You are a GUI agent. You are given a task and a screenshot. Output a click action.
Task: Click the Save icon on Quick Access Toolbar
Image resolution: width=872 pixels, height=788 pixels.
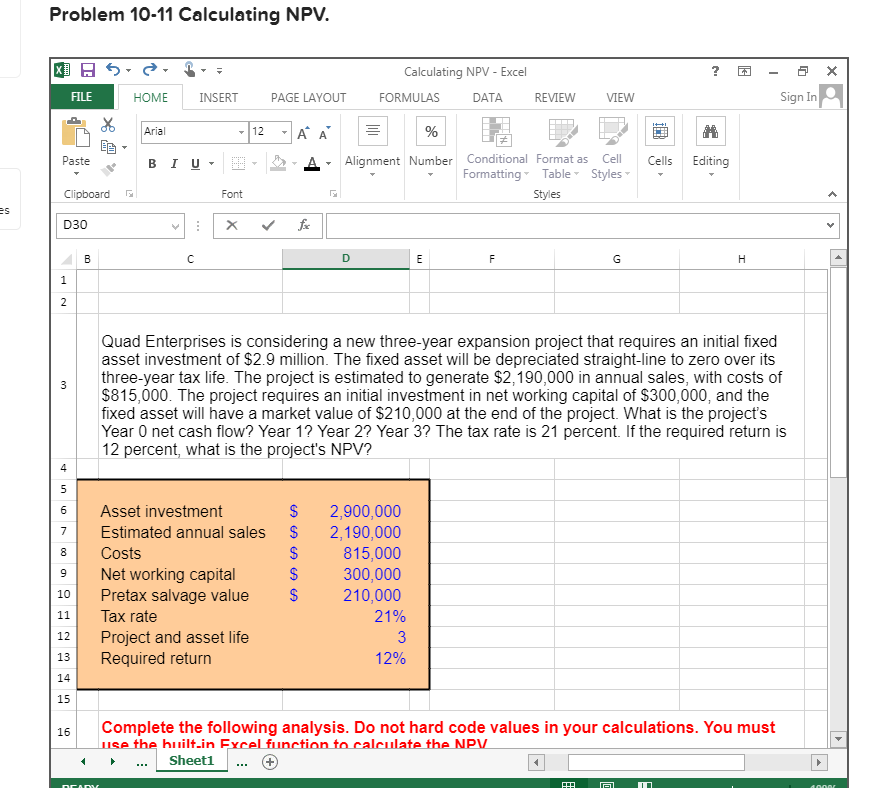[x=88, y=69]
